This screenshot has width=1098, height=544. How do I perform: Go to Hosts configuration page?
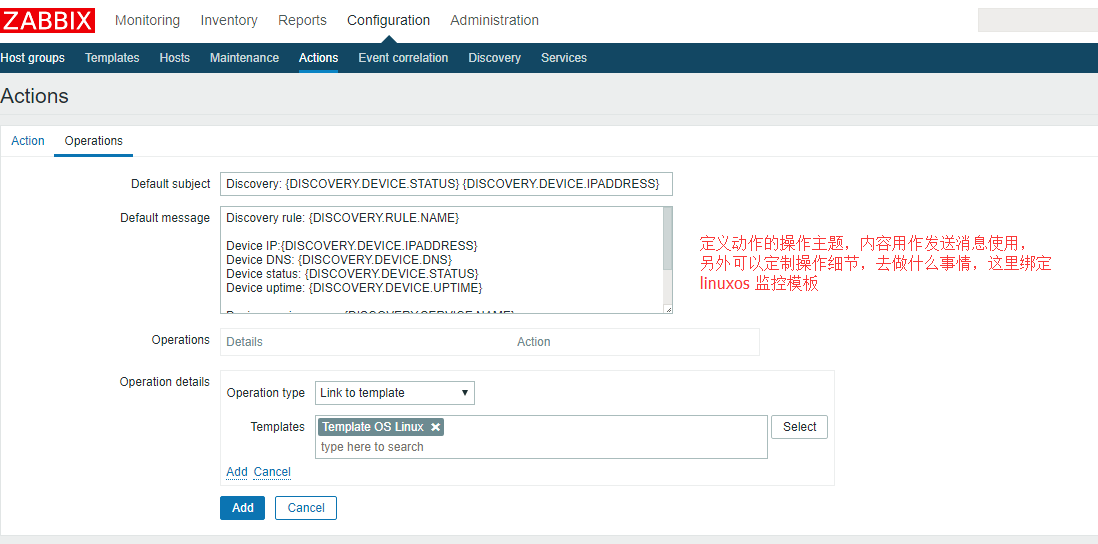pos(174,58)
